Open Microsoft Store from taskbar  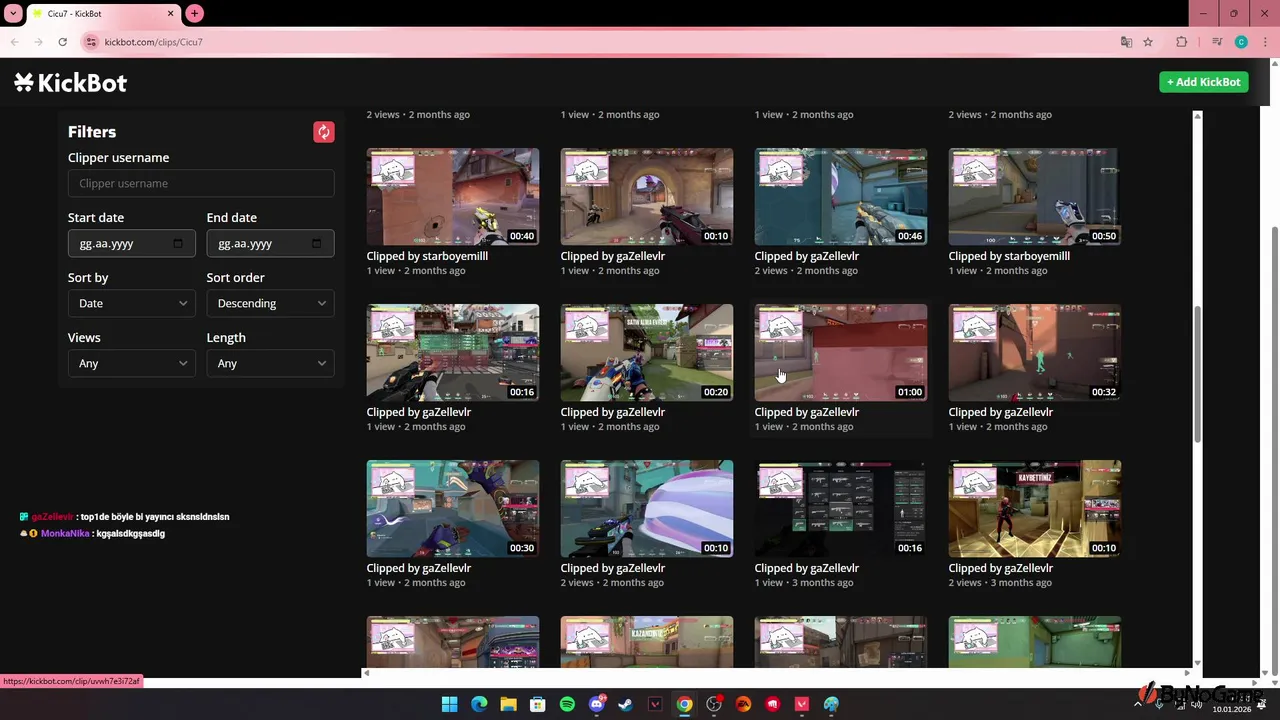pyautogui.click(x=538, y=704)
